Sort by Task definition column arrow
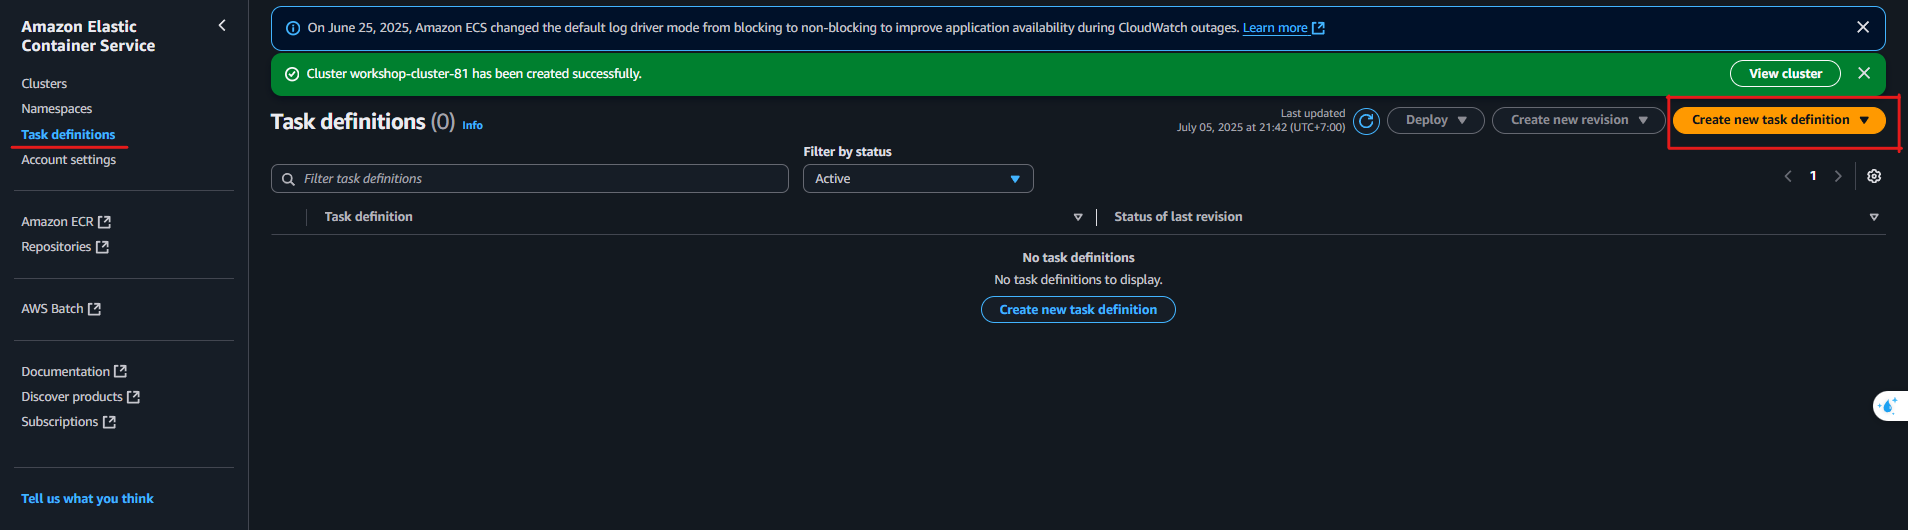This screenshot has width=1908, height=530. pyautogui.click(x=1078, y=217)
